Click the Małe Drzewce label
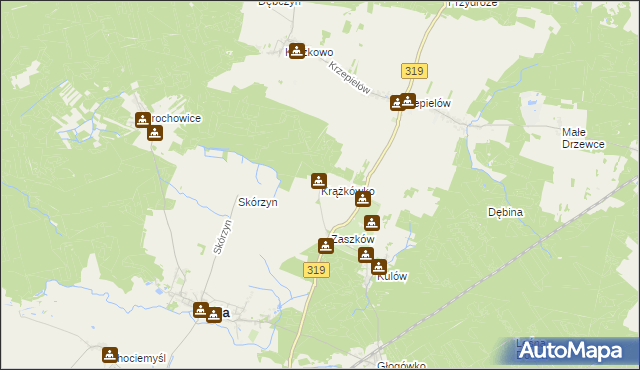Viewport: 640px width, 370px height. [583, 138]
